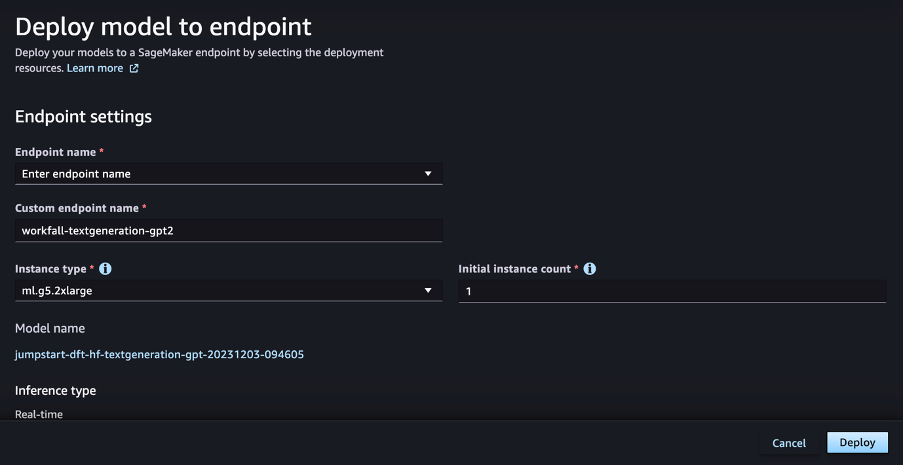Click the Endpoint settings section heading
The height and width of the screenshot is (466, 904).
tap(84, 116)
